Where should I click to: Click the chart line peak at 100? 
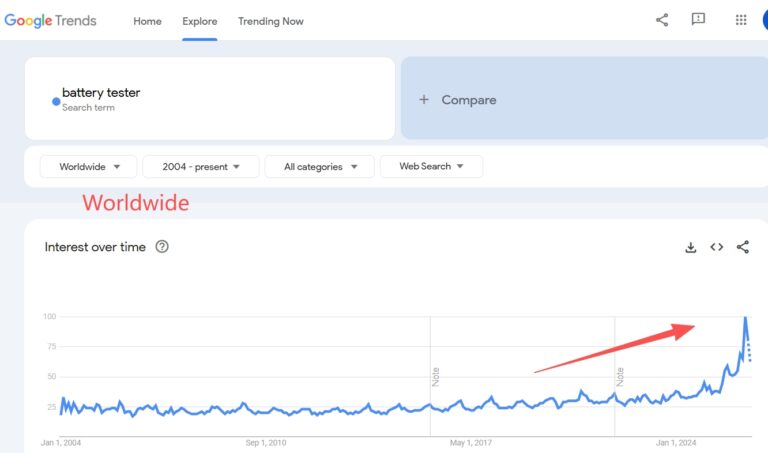click(x=745, y=317)
